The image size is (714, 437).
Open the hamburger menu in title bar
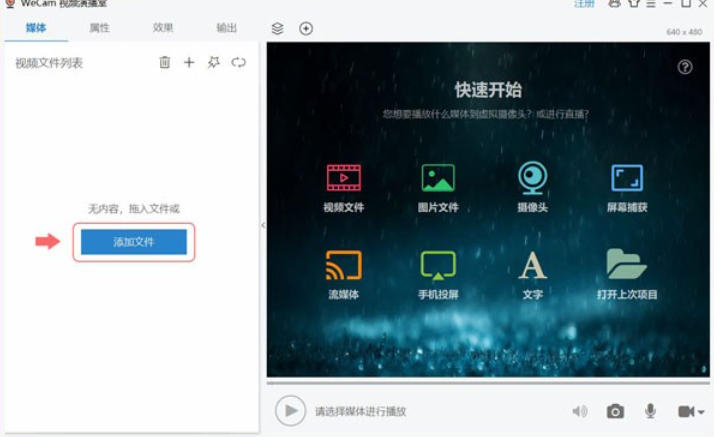click(x=651, y=4)
